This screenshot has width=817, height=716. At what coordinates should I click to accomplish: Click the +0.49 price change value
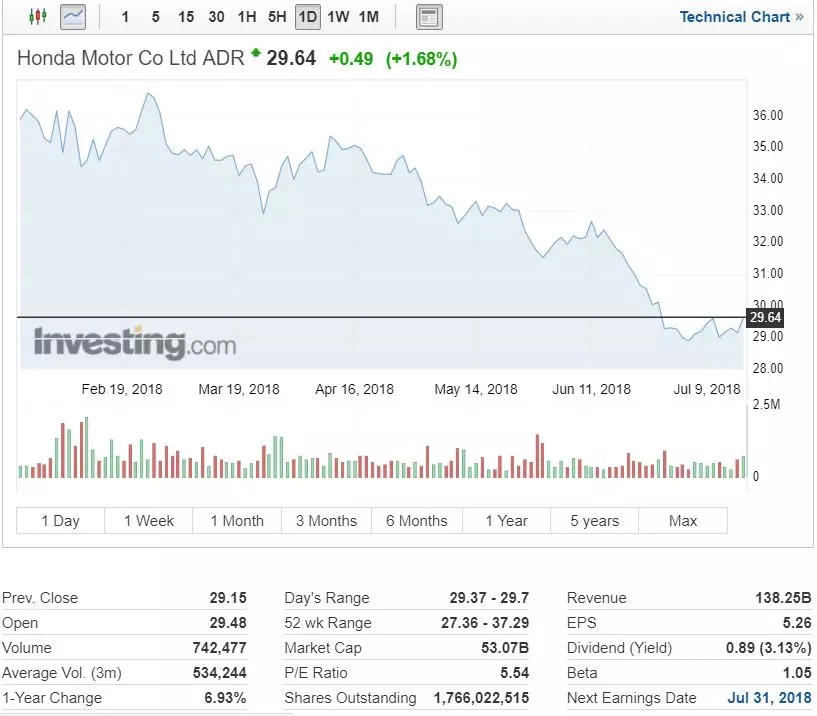[351, 59]
